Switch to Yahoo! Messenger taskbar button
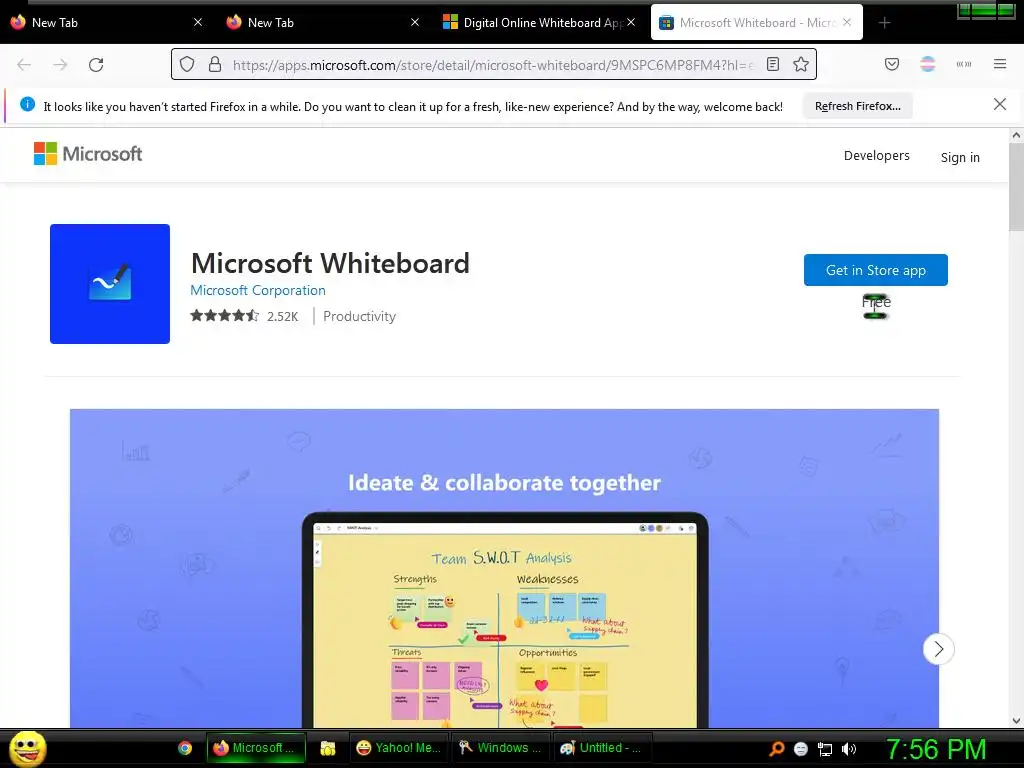 click(x=398, y=748)
